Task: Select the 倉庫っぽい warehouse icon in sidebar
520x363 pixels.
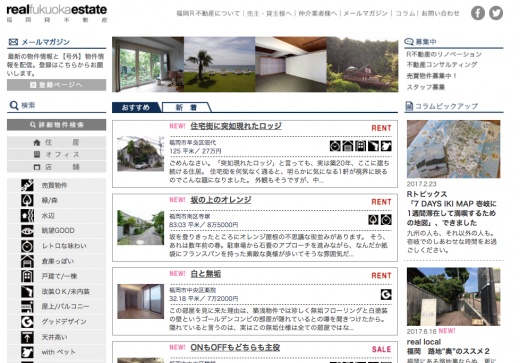Action: [27, 261]
